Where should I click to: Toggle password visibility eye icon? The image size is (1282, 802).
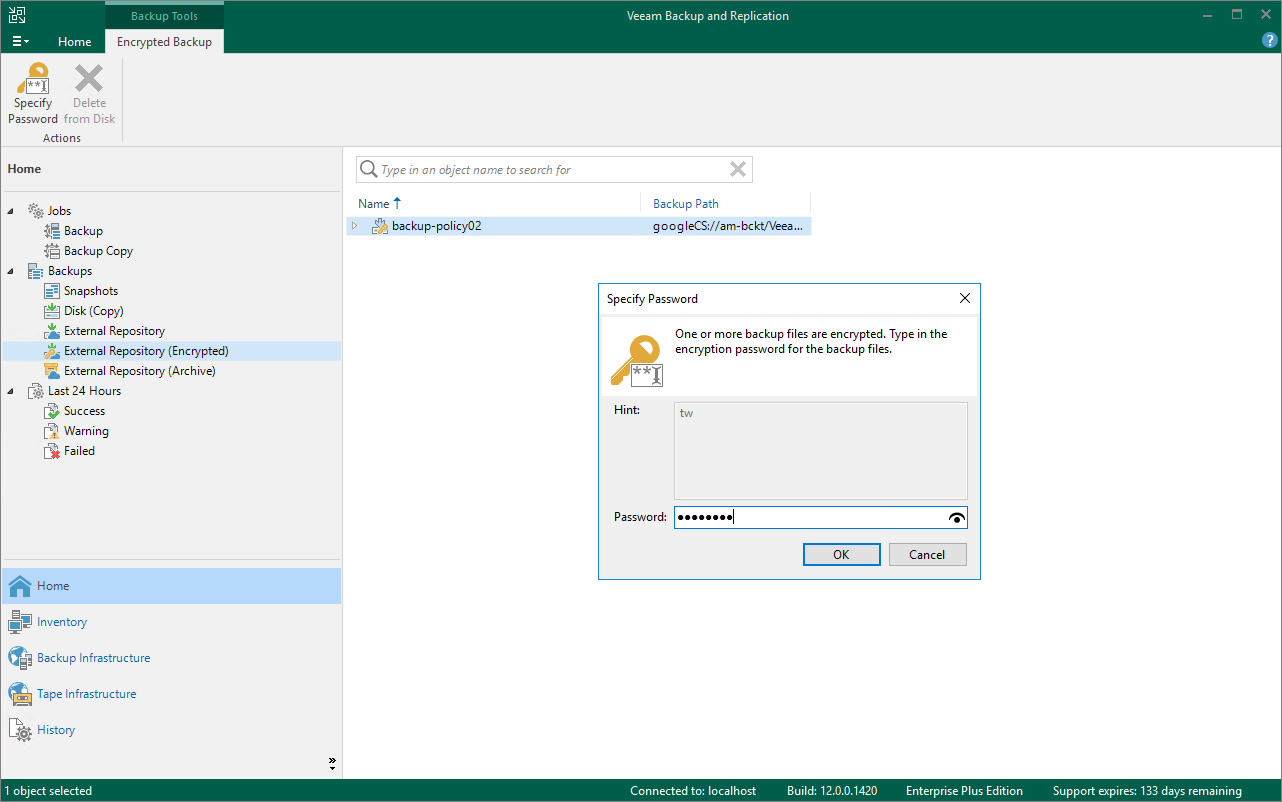point(957,517)
